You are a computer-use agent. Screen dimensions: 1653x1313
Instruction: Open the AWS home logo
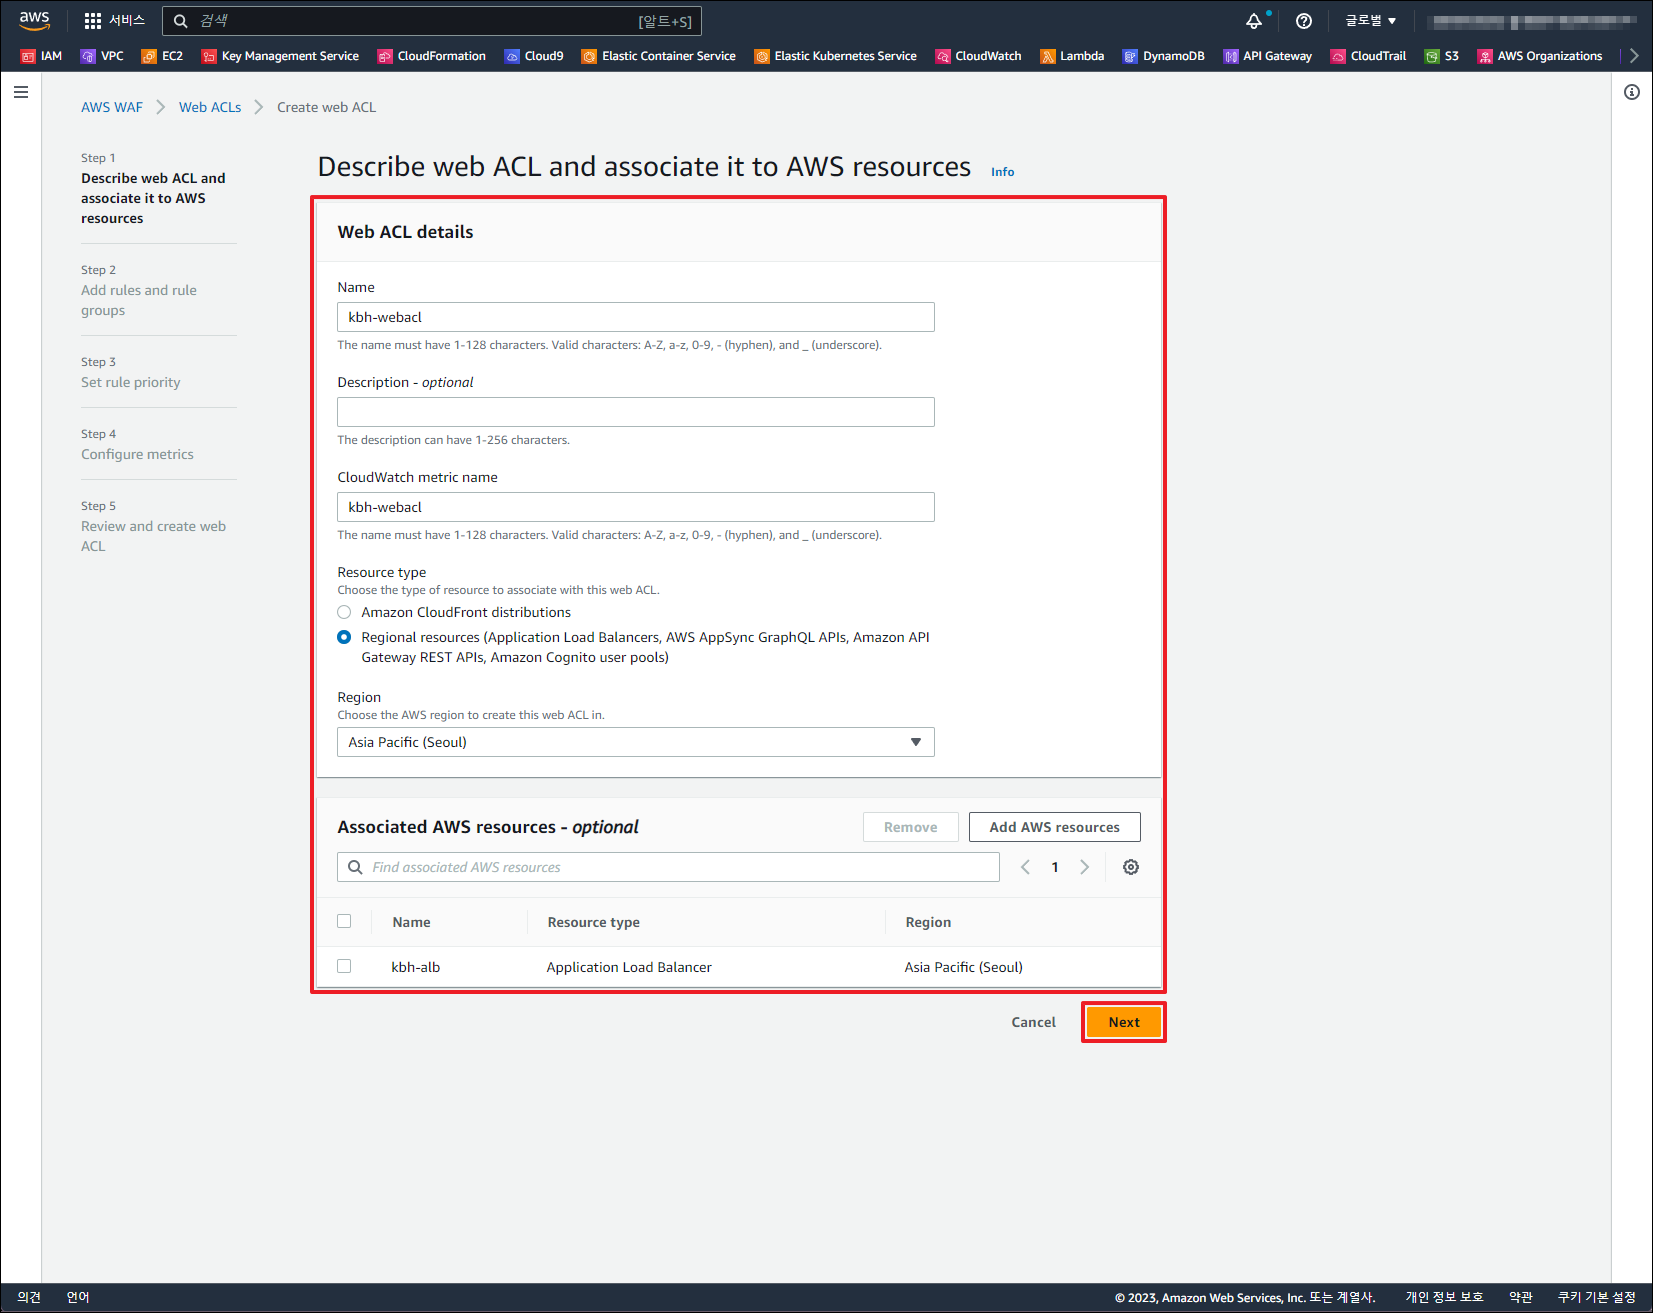click(34, 20)
